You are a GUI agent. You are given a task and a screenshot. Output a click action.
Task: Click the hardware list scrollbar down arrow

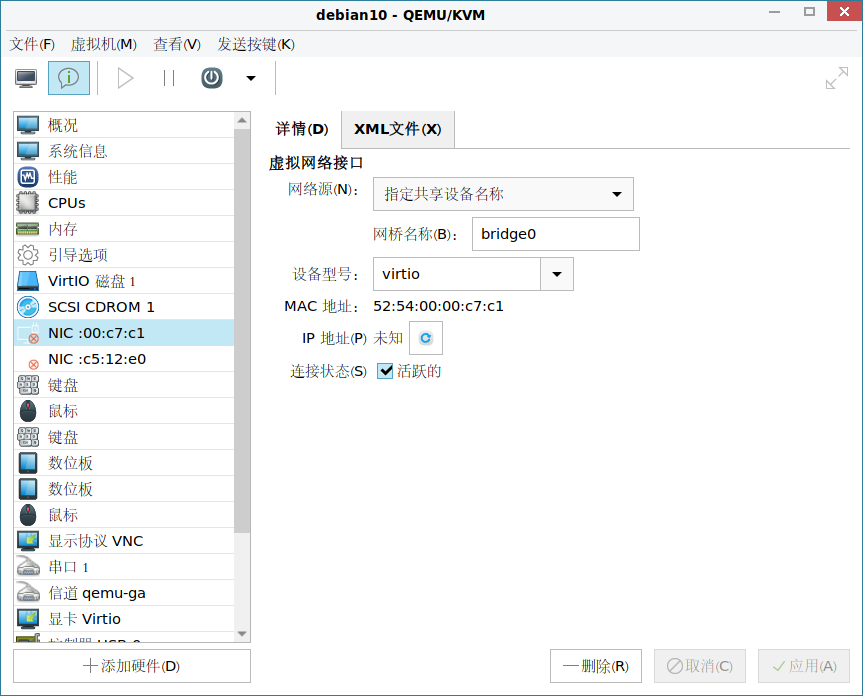(242, 634)
